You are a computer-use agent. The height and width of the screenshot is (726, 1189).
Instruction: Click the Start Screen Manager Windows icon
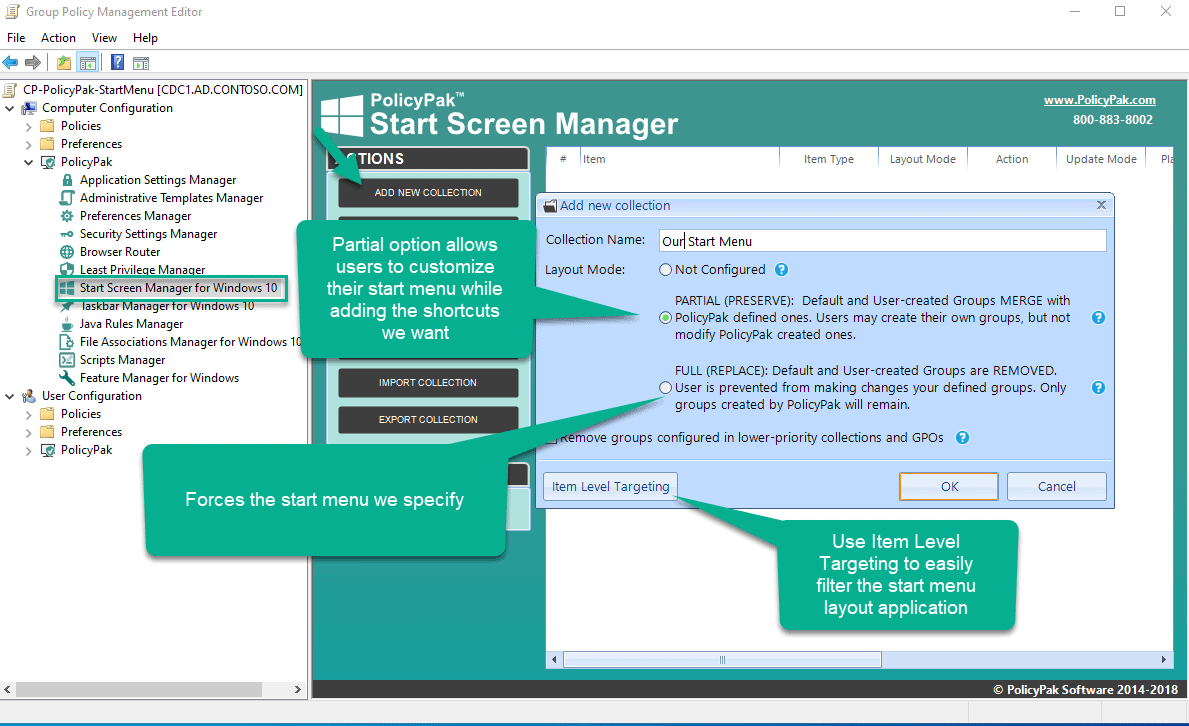(67, 288)
